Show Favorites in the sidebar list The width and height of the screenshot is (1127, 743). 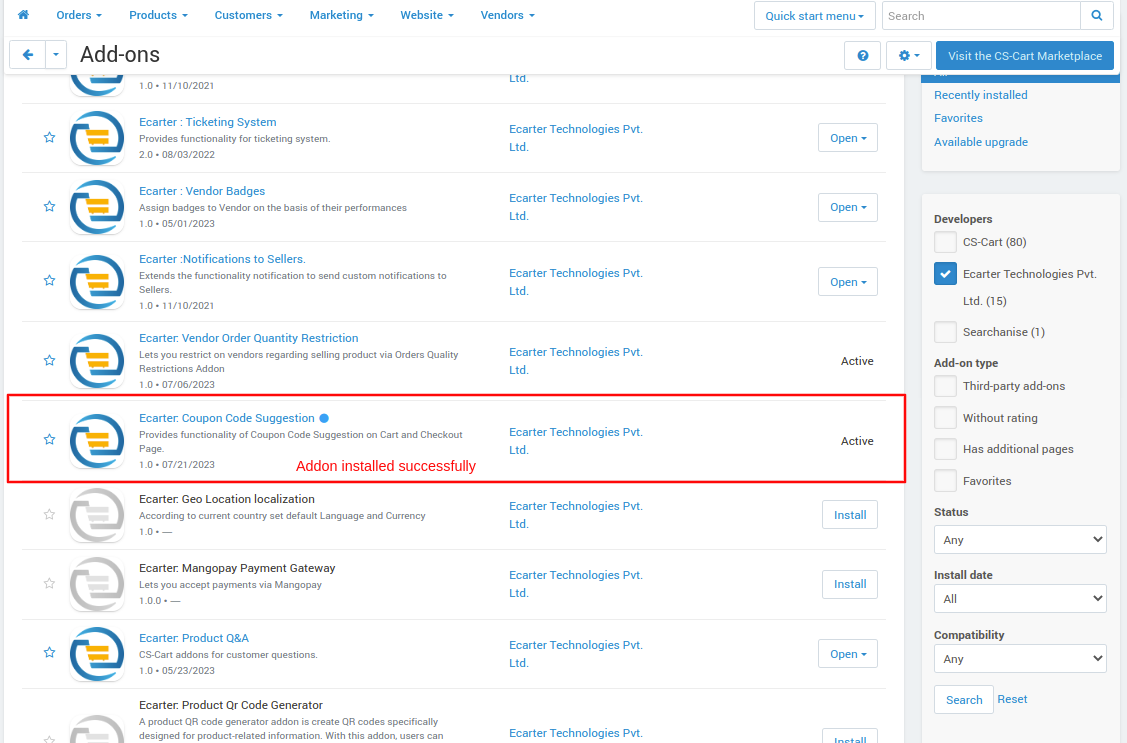[x=958, y=118]
